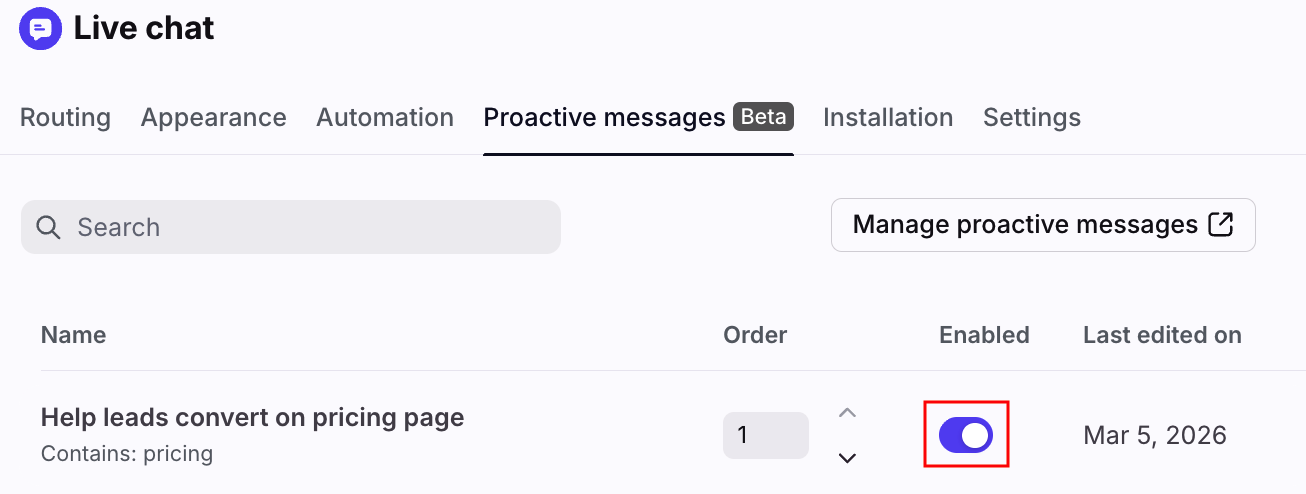Open the Appearance tab

(x=213, y=118)
